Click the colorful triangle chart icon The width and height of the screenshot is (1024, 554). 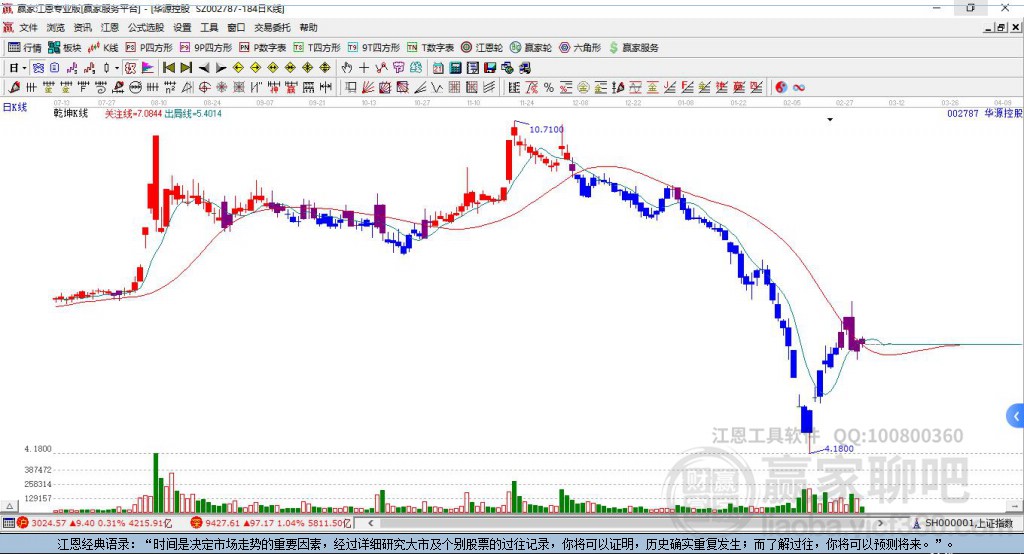(148, 68)
